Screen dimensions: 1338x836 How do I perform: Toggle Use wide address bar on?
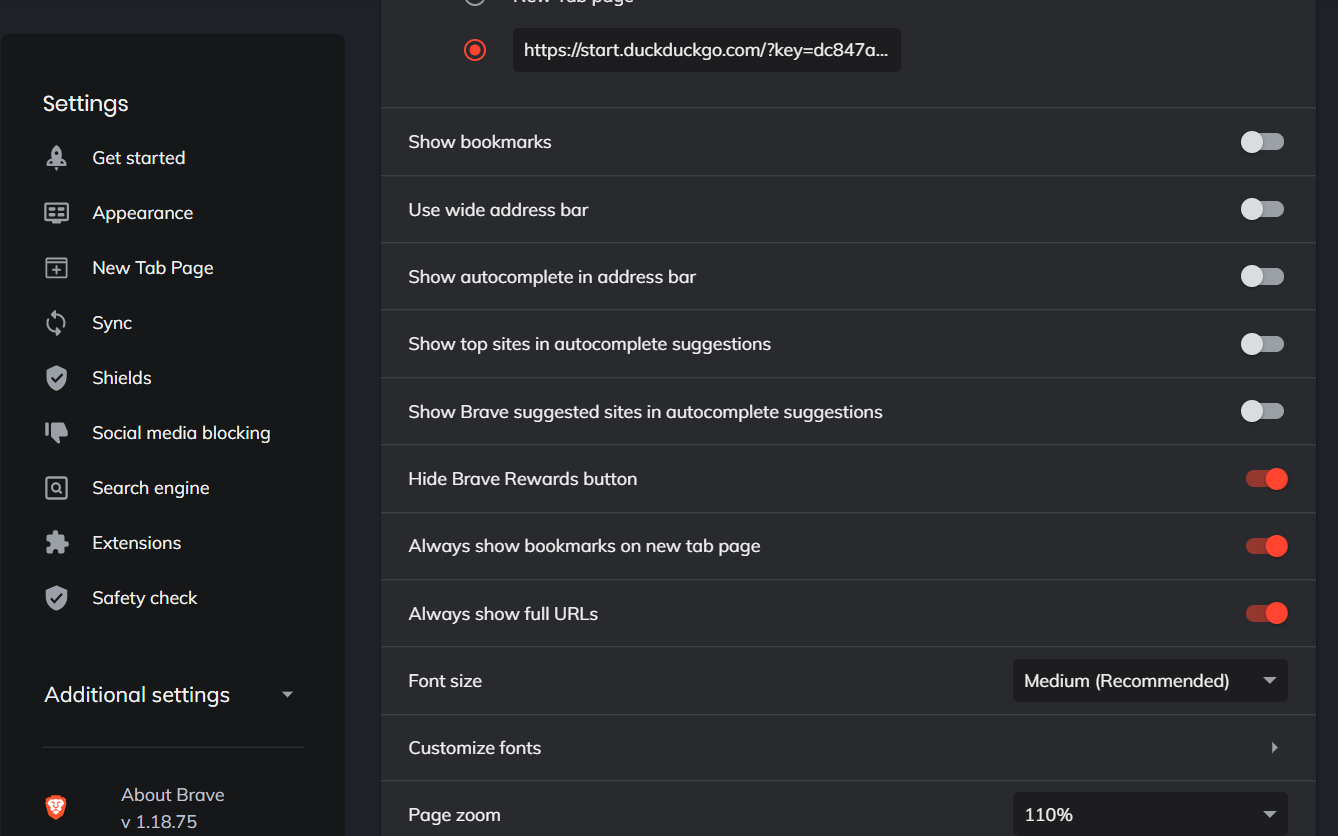click(x=1262, y=209)
